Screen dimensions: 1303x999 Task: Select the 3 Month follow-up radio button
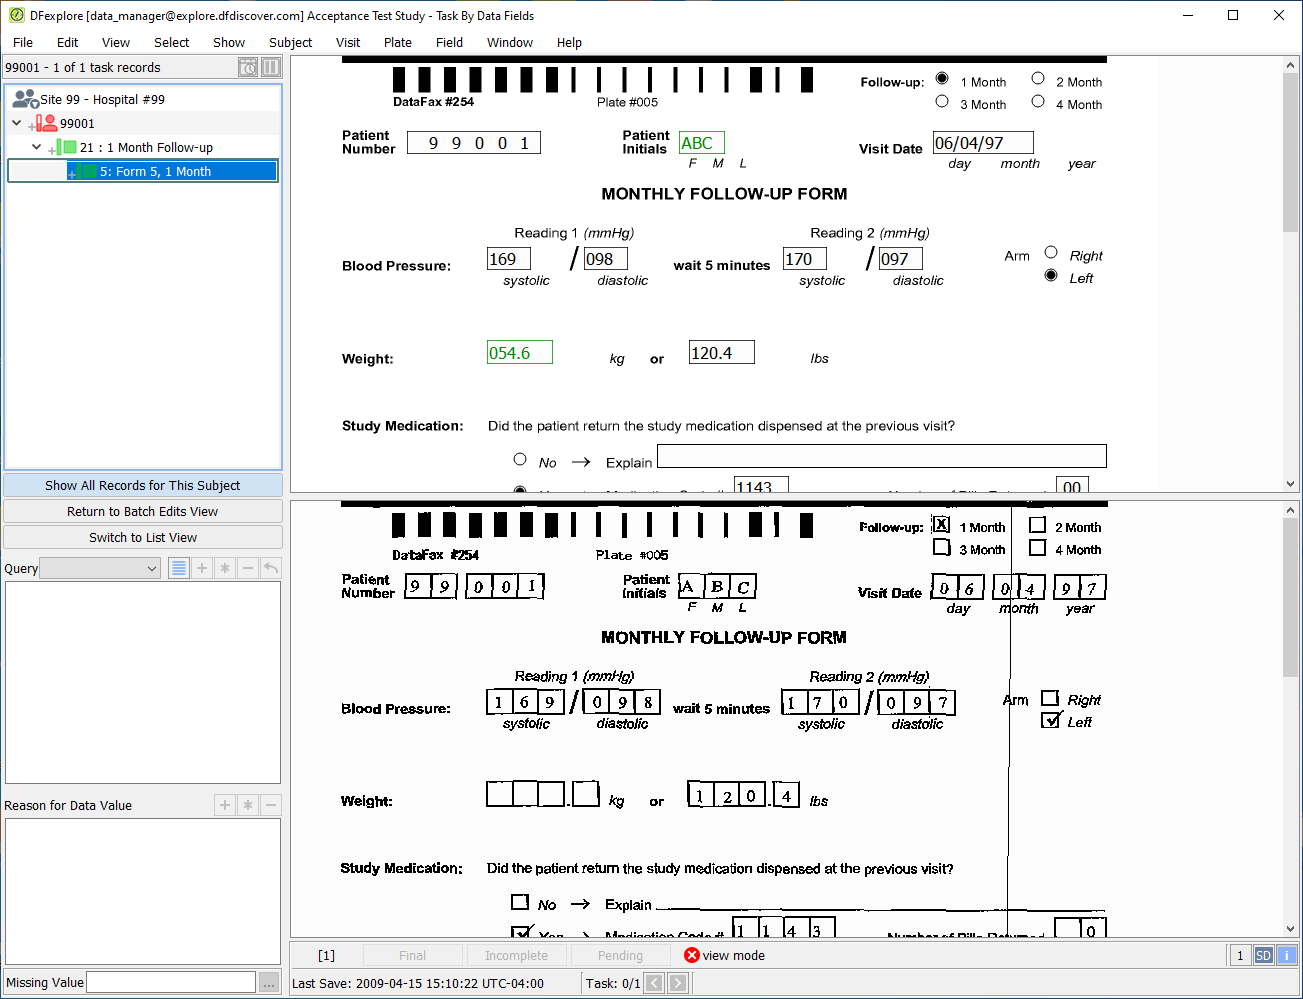point(942,101)
